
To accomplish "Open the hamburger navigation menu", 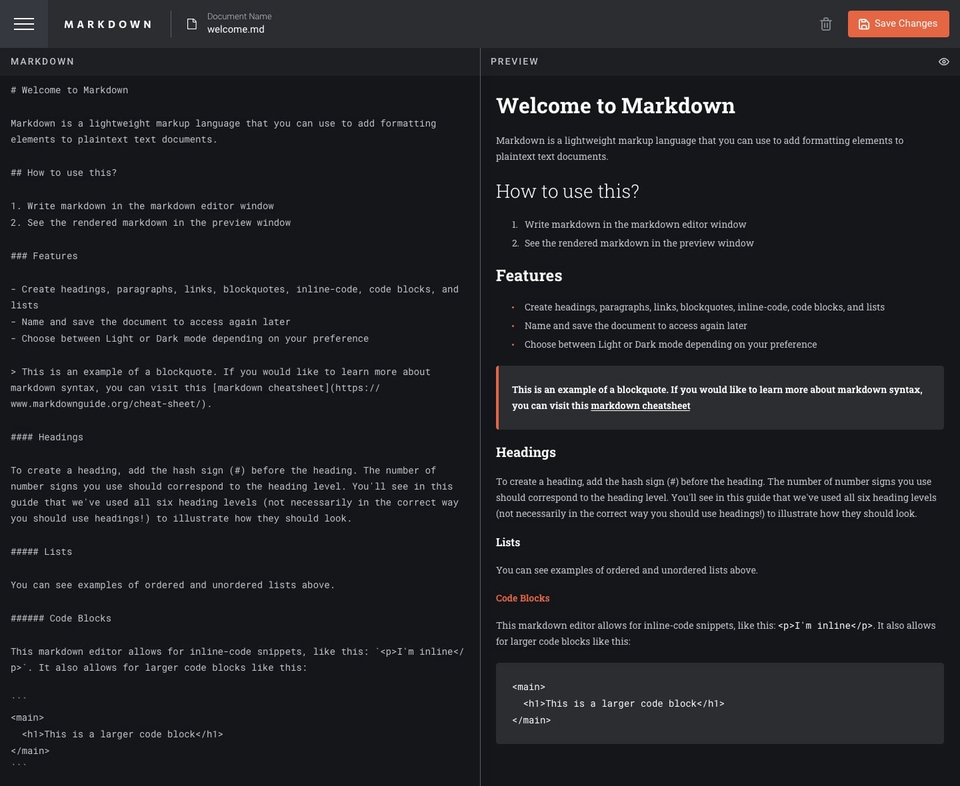I will (x=23, y=23).
